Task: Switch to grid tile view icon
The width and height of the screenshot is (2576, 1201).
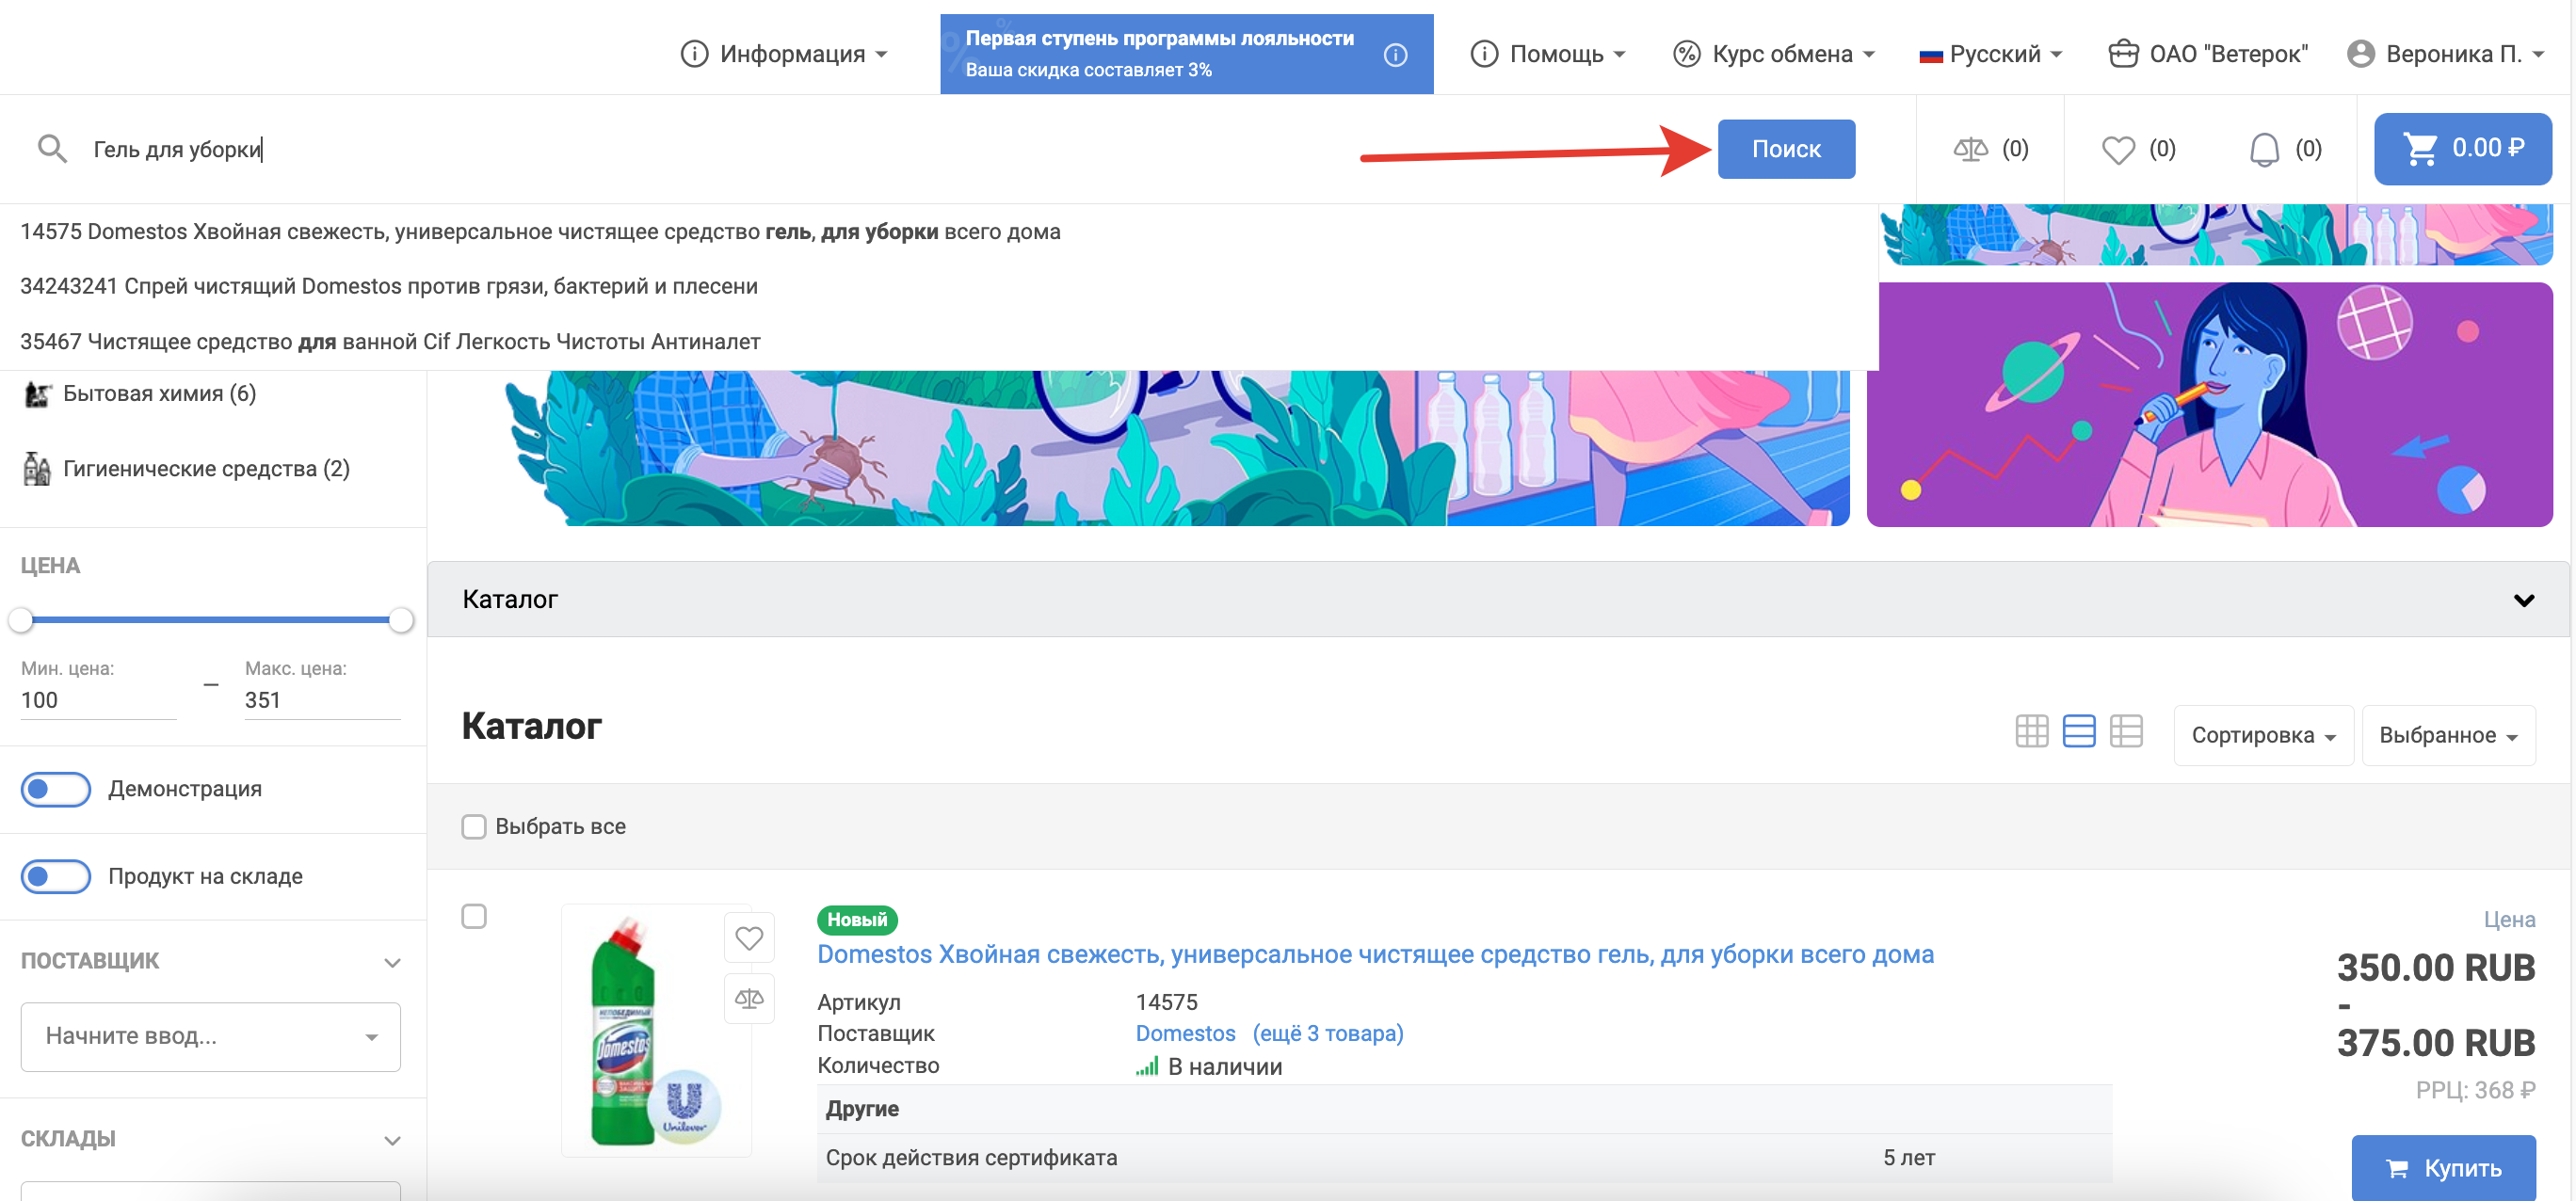Action: pyautogui.click(x=2031, y=731)
